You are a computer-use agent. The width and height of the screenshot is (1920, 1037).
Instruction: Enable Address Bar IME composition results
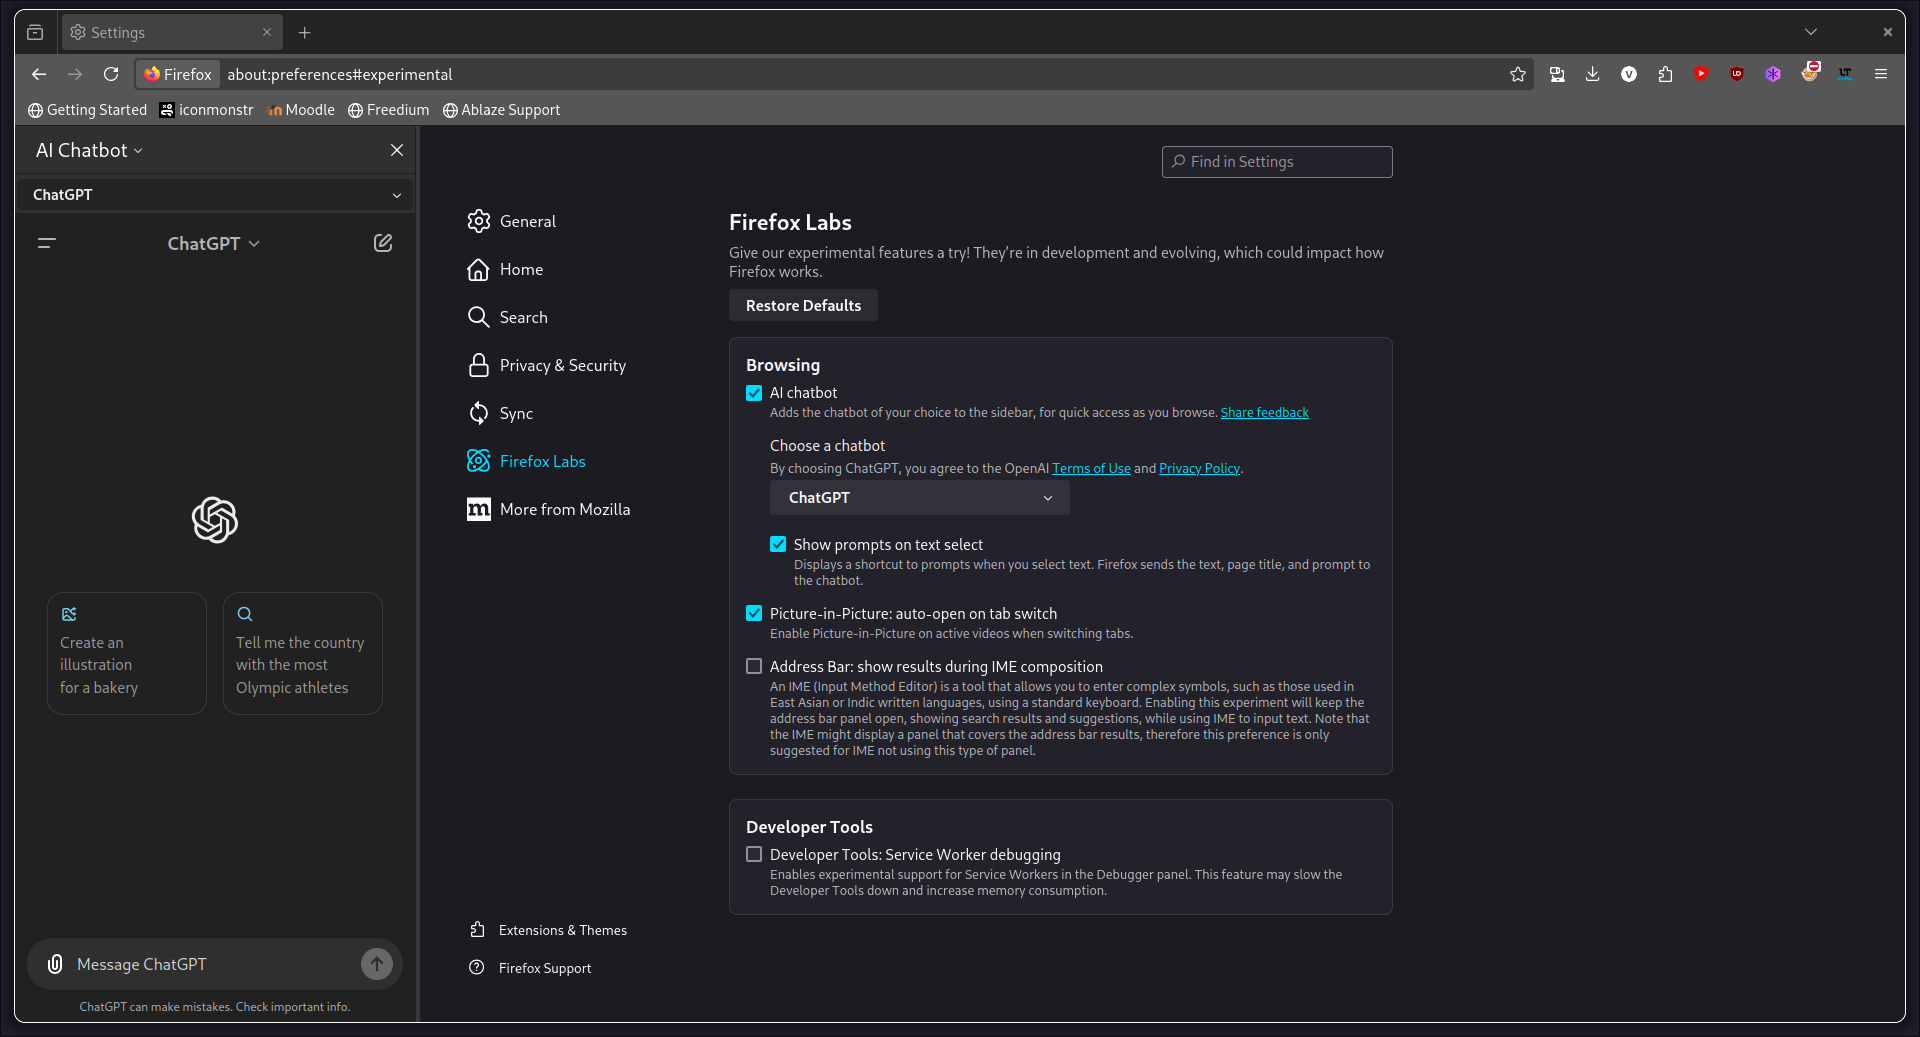(754, 666)
